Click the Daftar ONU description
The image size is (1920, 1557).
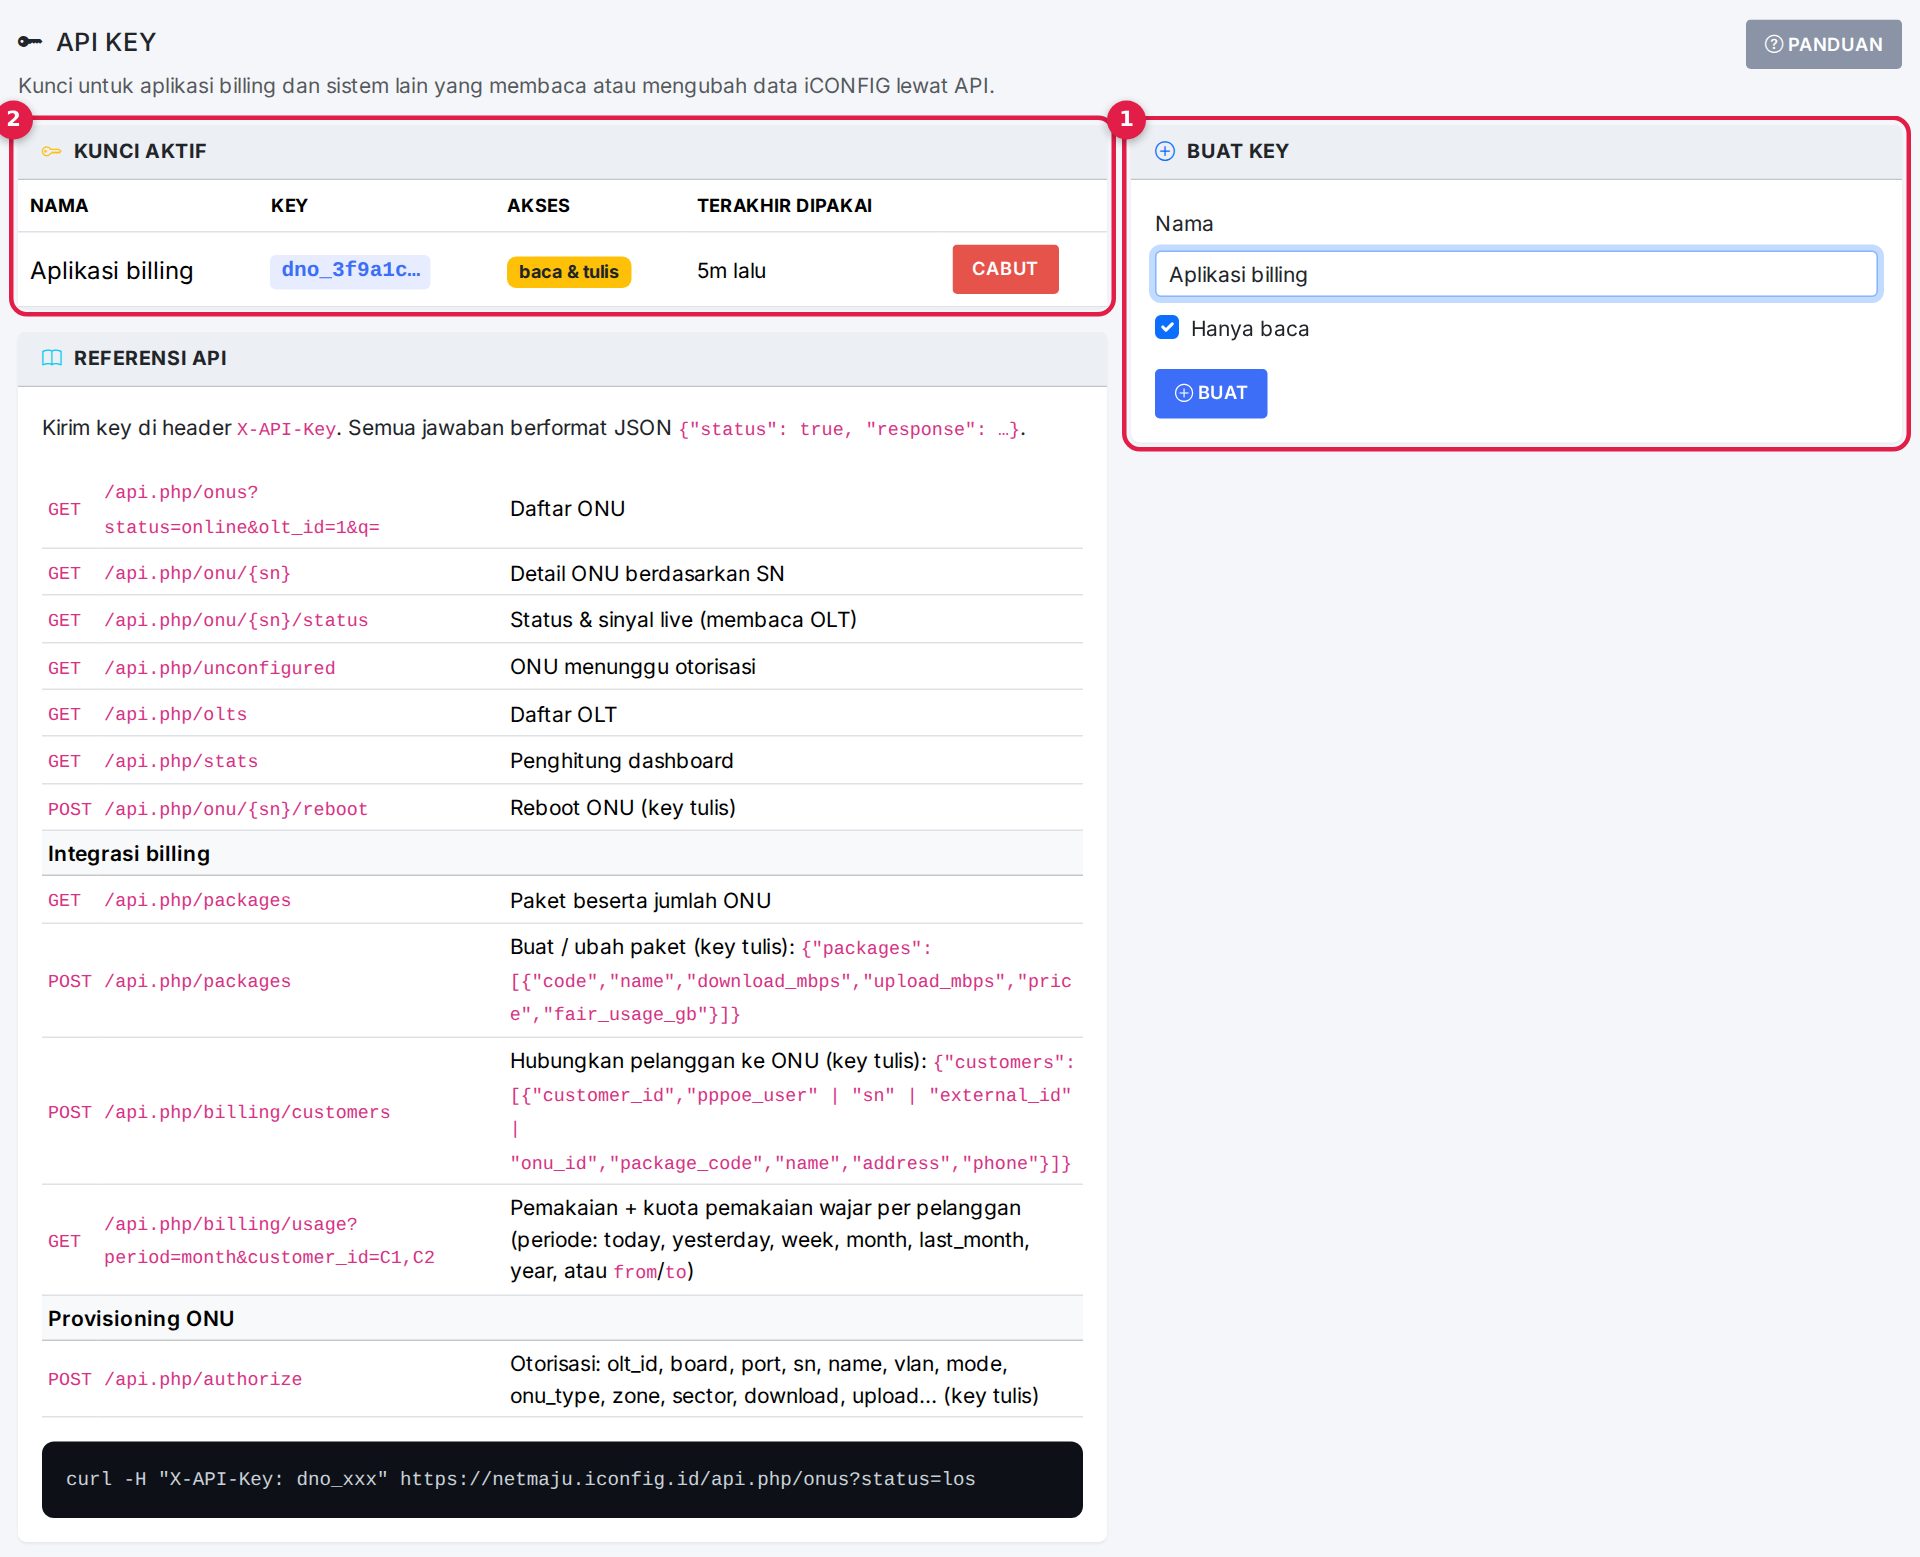567,509
